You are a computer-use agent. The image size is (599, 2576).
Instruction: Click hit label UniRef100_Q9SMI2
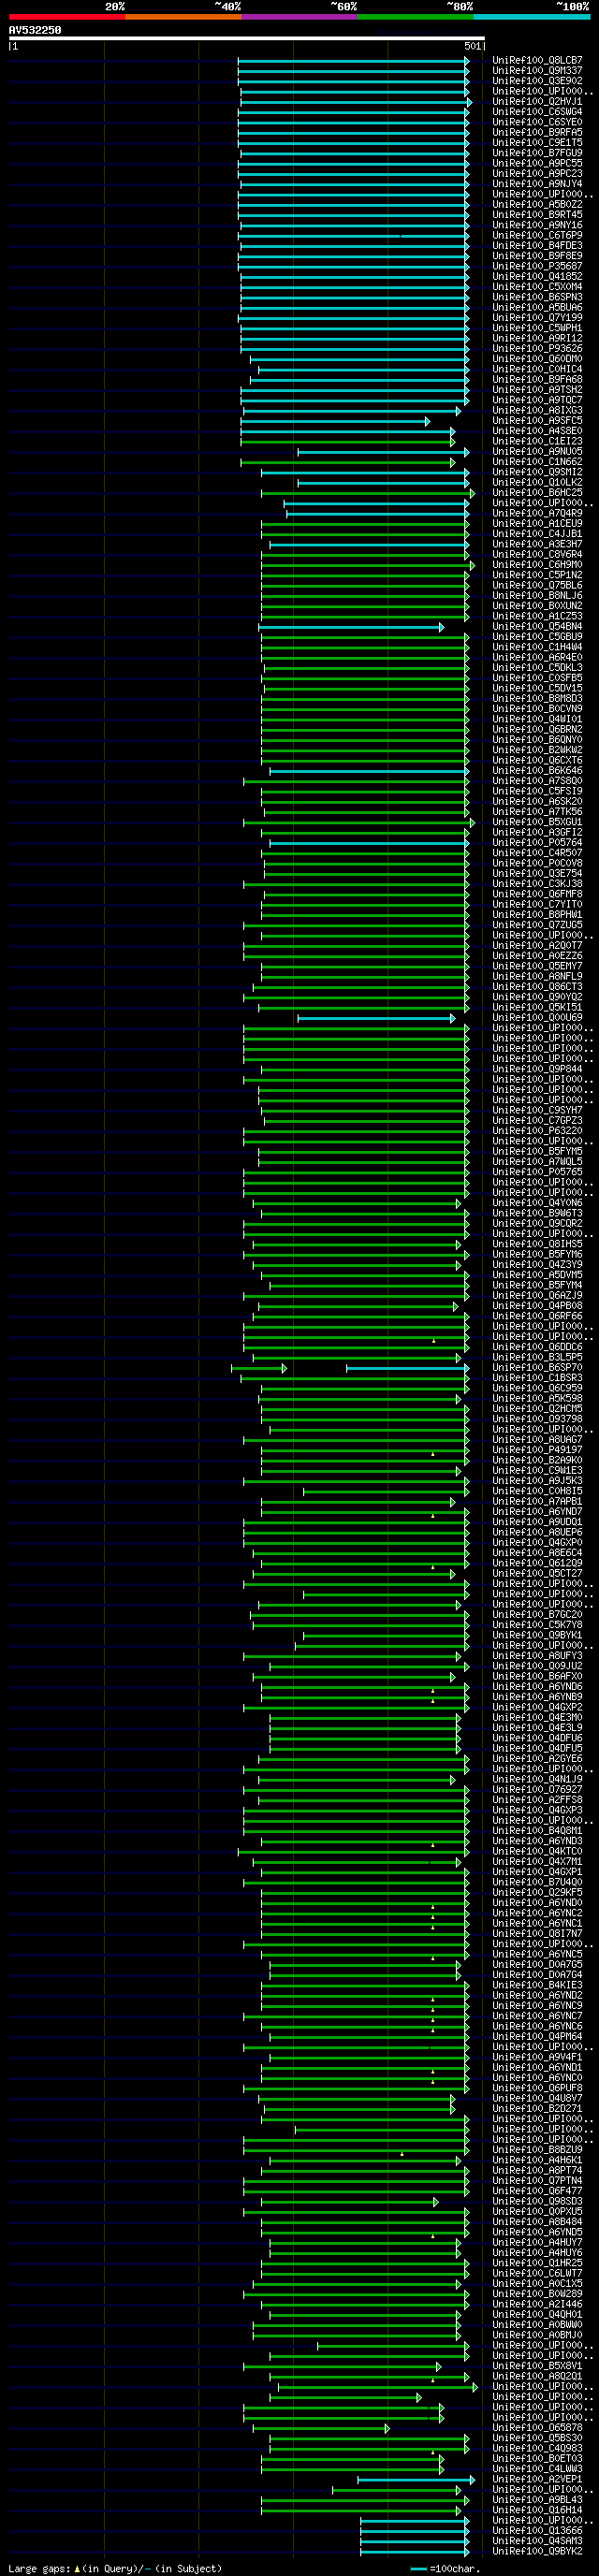point(537,473)
